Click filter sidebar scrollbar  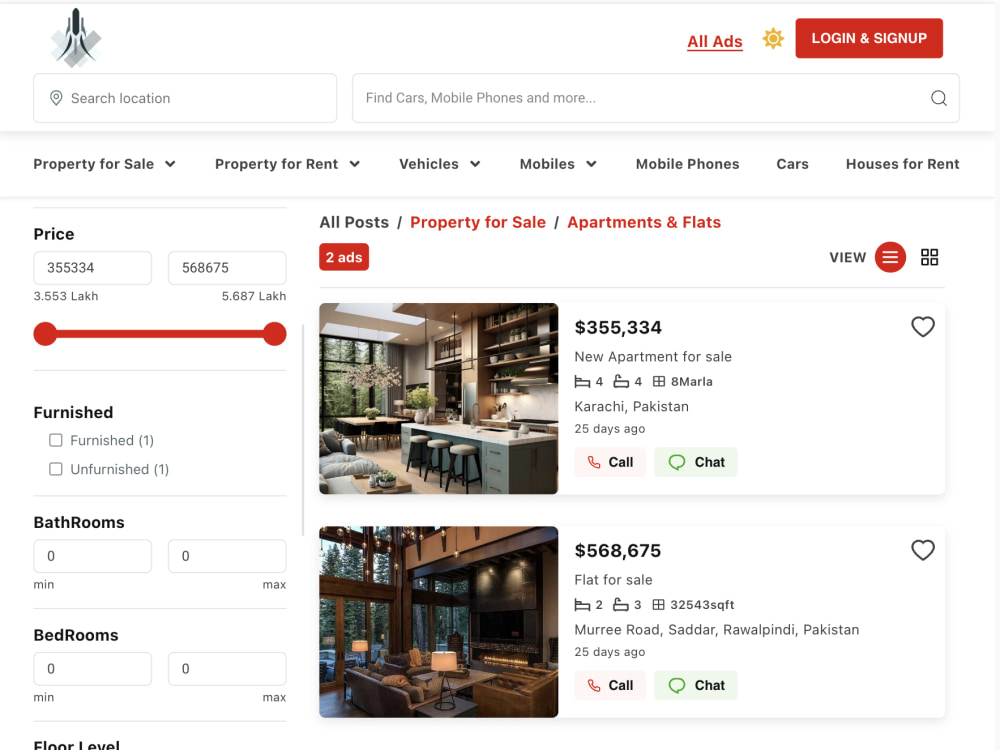point(303,430)
